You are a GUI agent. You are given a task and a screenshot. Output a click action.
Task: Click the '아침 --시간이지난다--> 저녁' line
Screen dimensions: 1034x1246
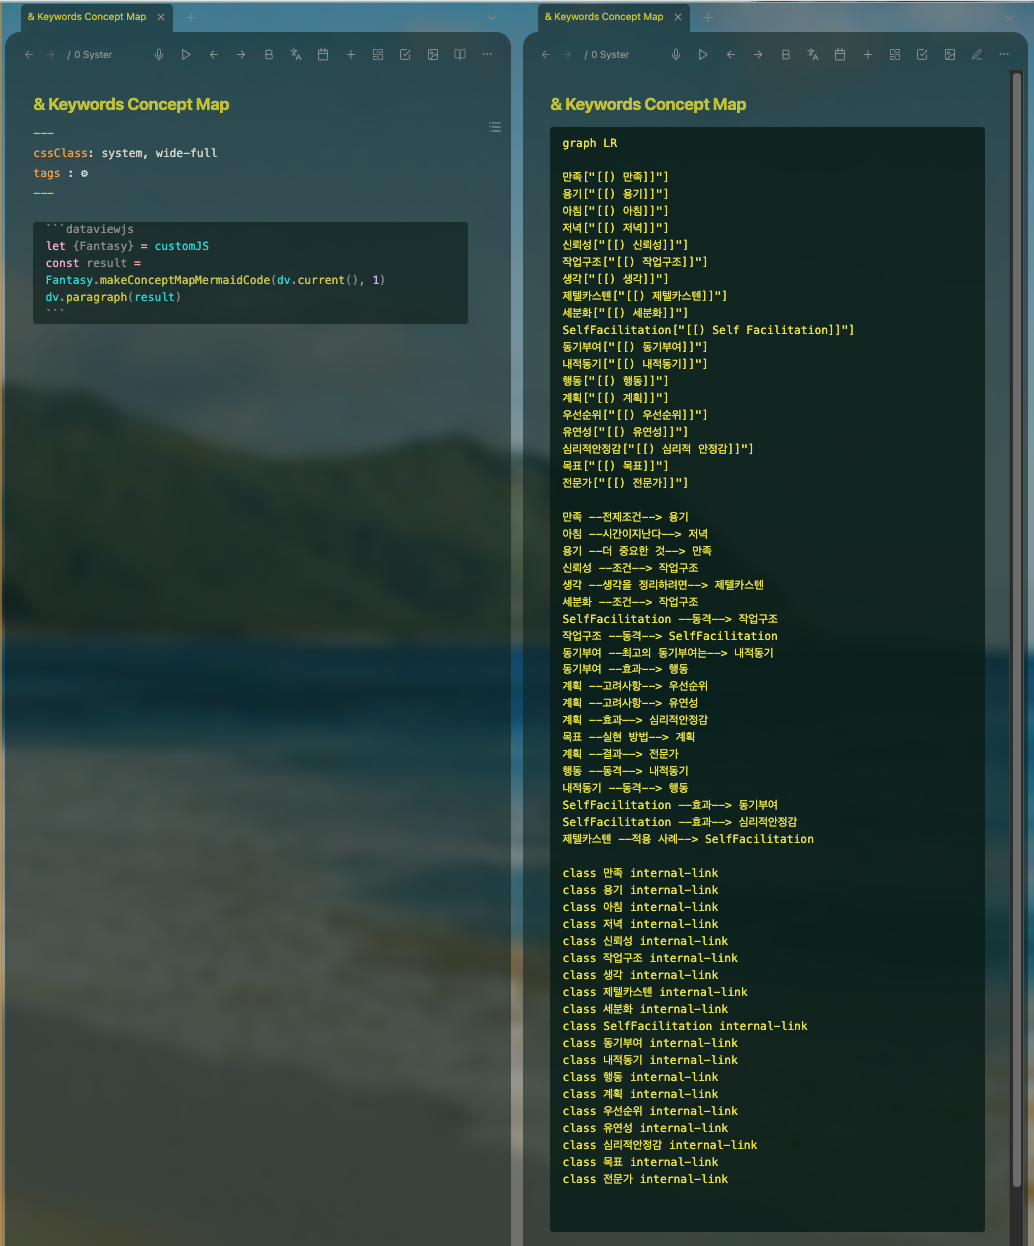[x=635, y=534]
